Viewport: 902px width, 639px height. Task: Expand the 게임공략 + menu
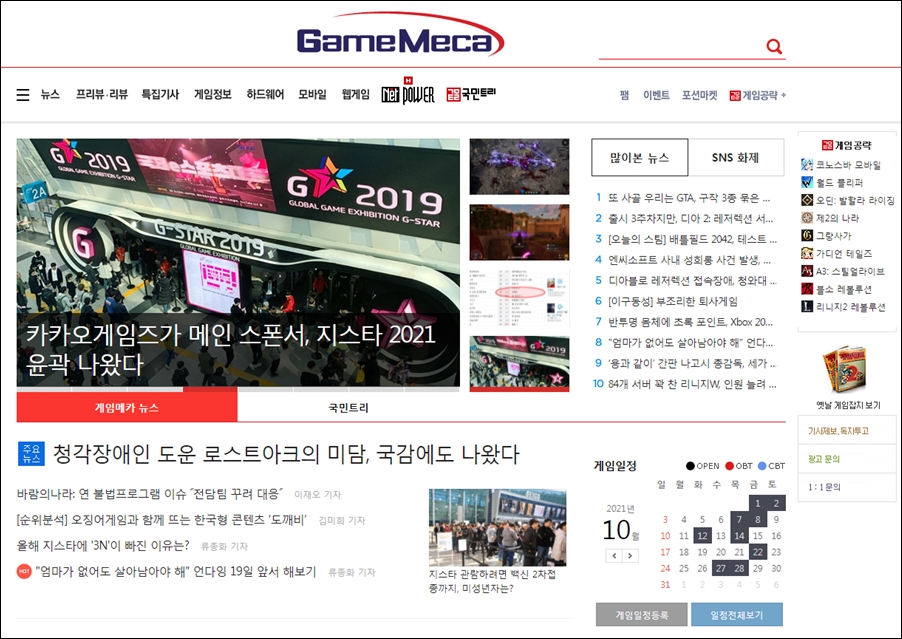pos(758,95)
